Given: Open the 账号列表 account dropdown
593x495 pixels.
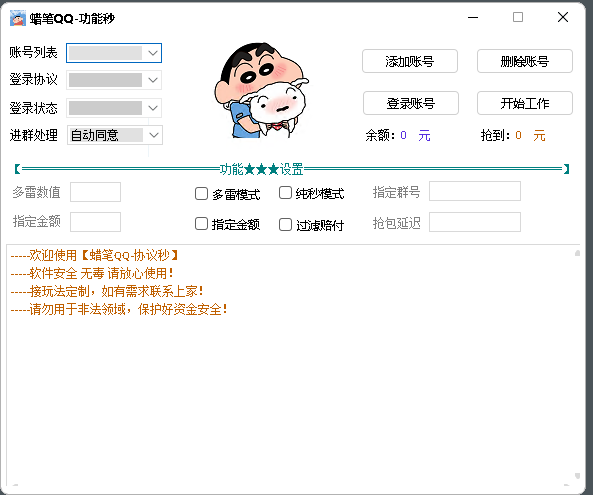Looking at the screenshot, I should click(114, 53).
